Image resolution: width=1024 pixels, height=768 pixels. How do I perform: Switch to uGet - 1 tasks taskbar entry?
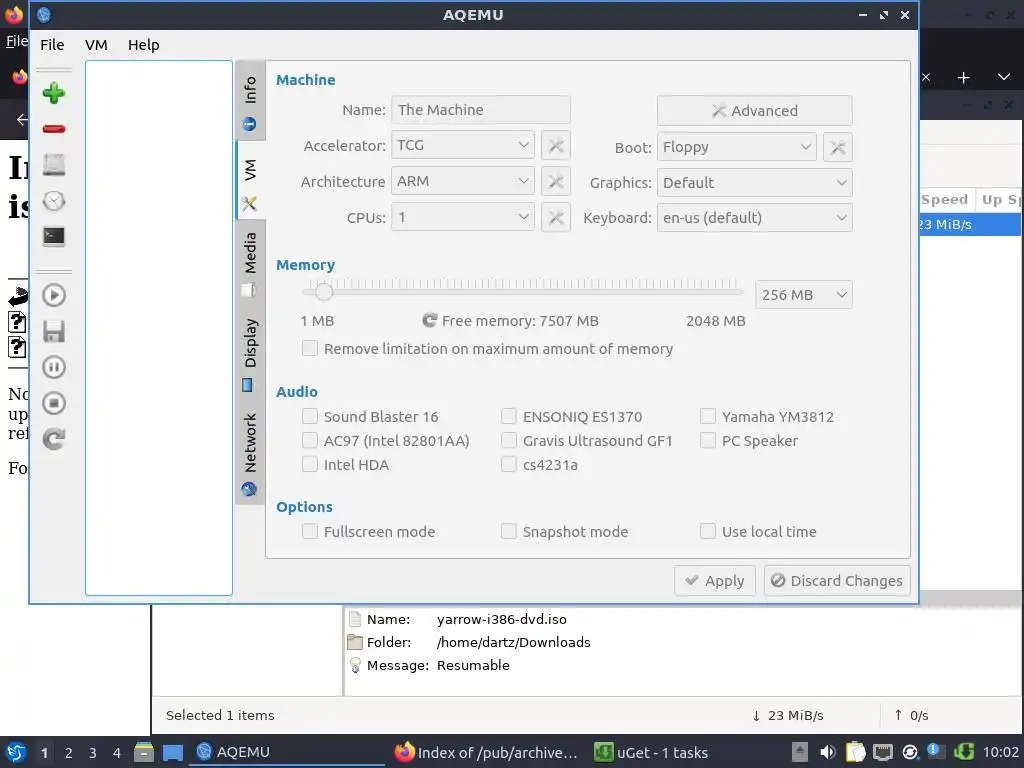[x=652, y=752]
